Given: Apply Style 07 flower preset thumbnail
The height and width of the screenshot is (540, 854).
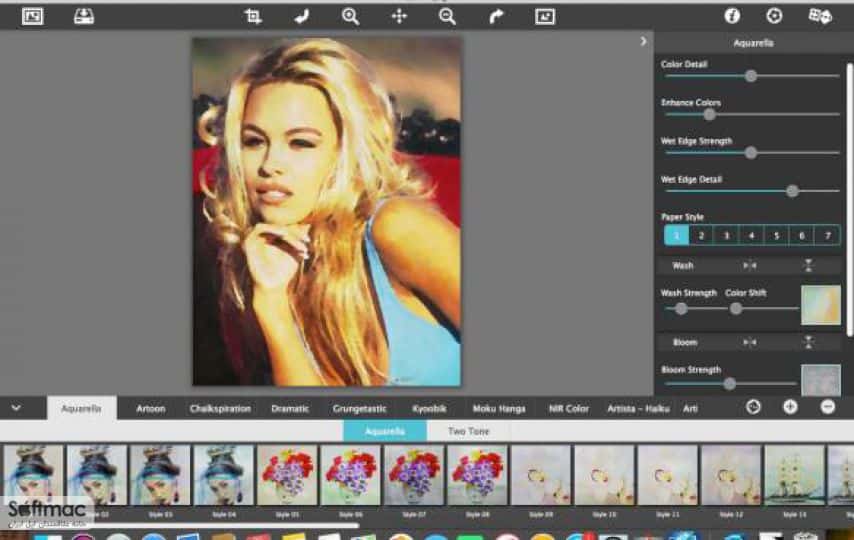Looking at the screenshot, I should 414,475.
